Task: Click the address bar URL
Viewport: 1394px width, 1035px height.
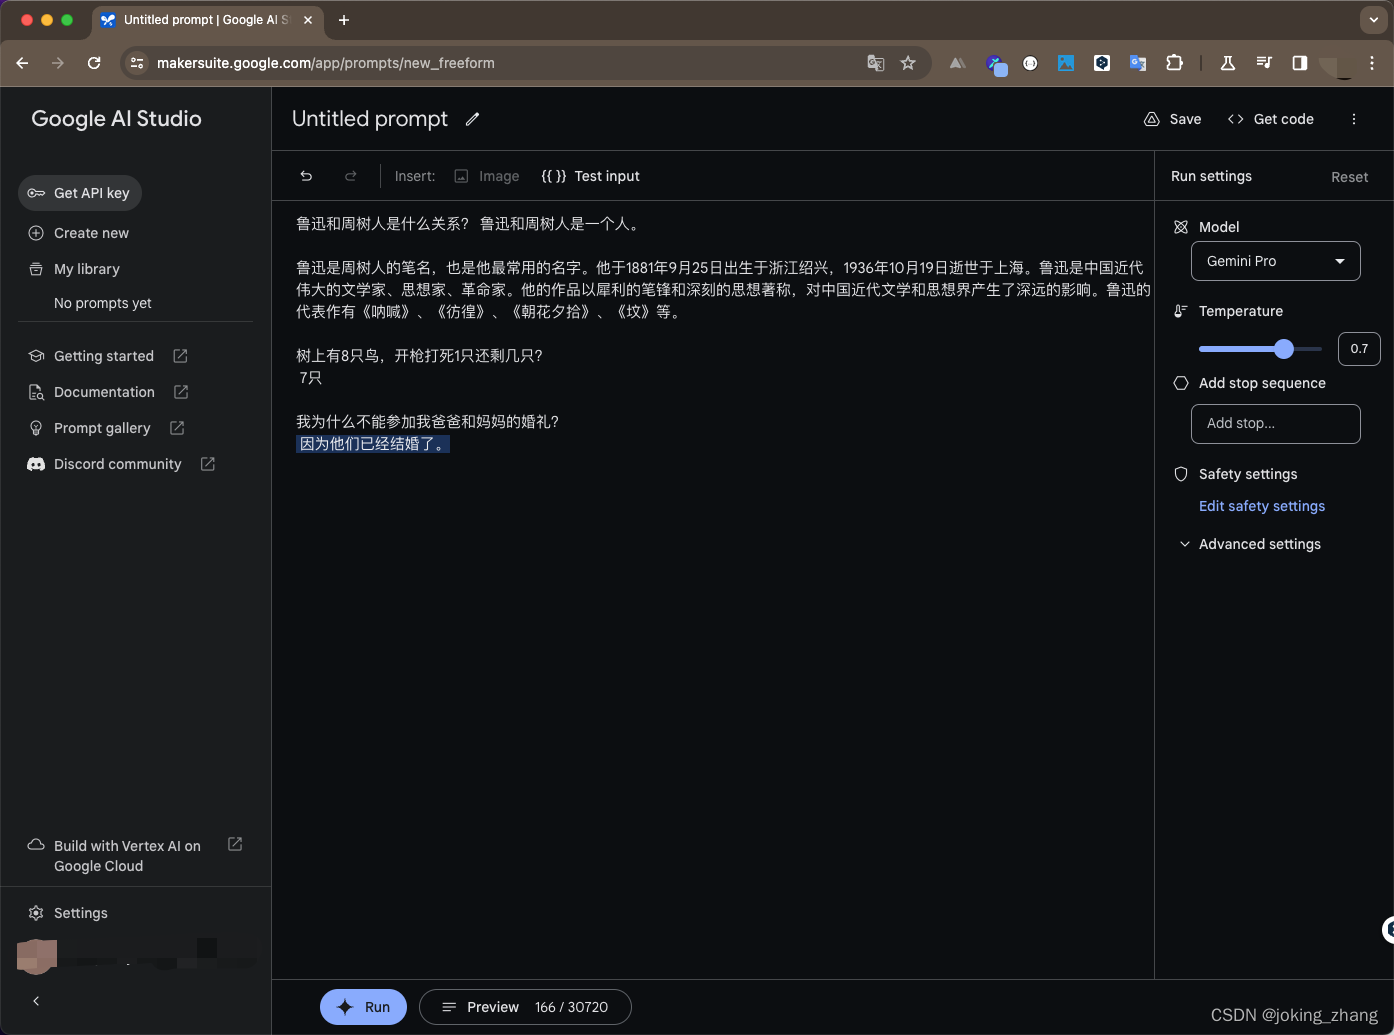Action: 326,63
